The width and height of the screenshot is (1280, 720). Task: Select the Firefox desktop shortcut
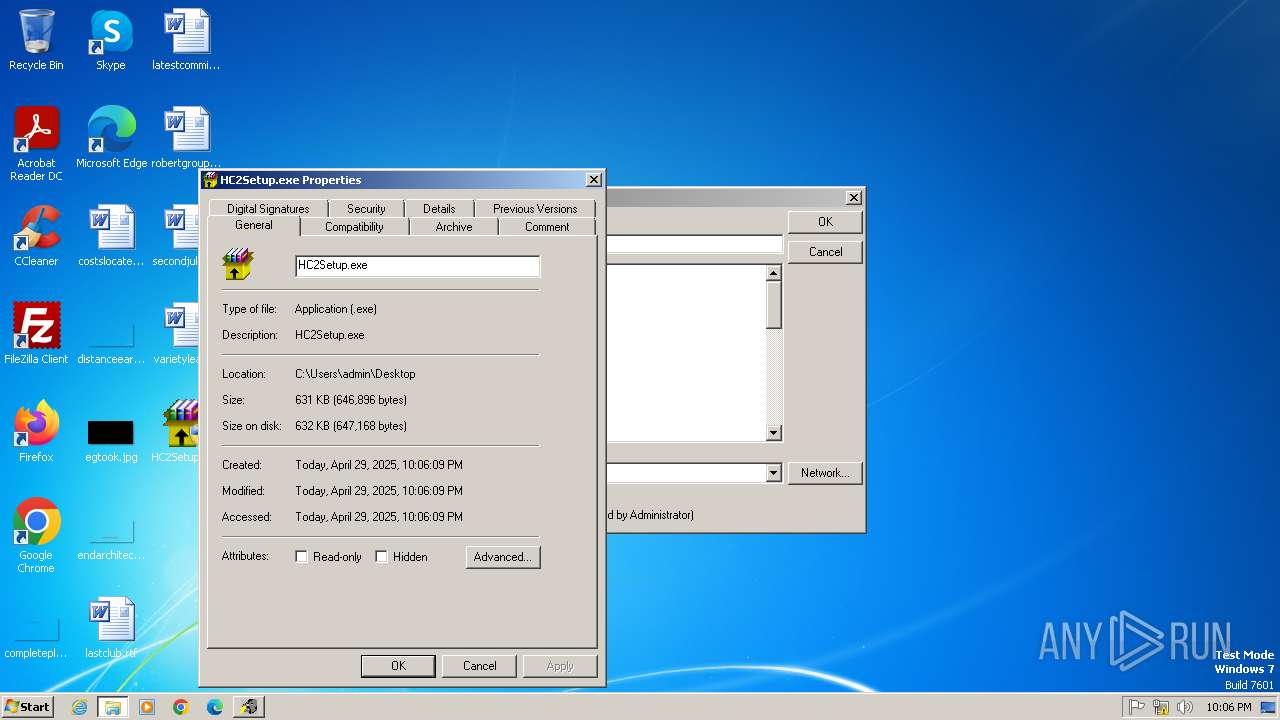click(36, 431)
